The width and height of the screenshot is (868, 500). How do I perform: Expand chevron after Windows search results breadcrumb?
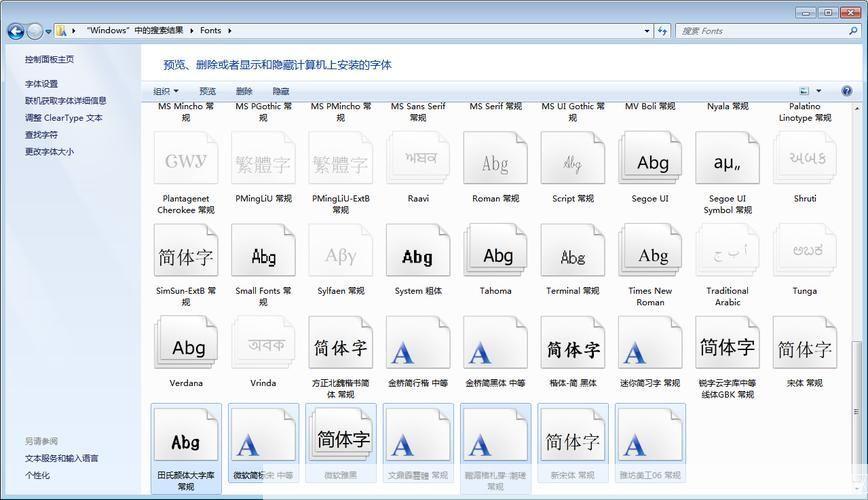tap(192, 31)
